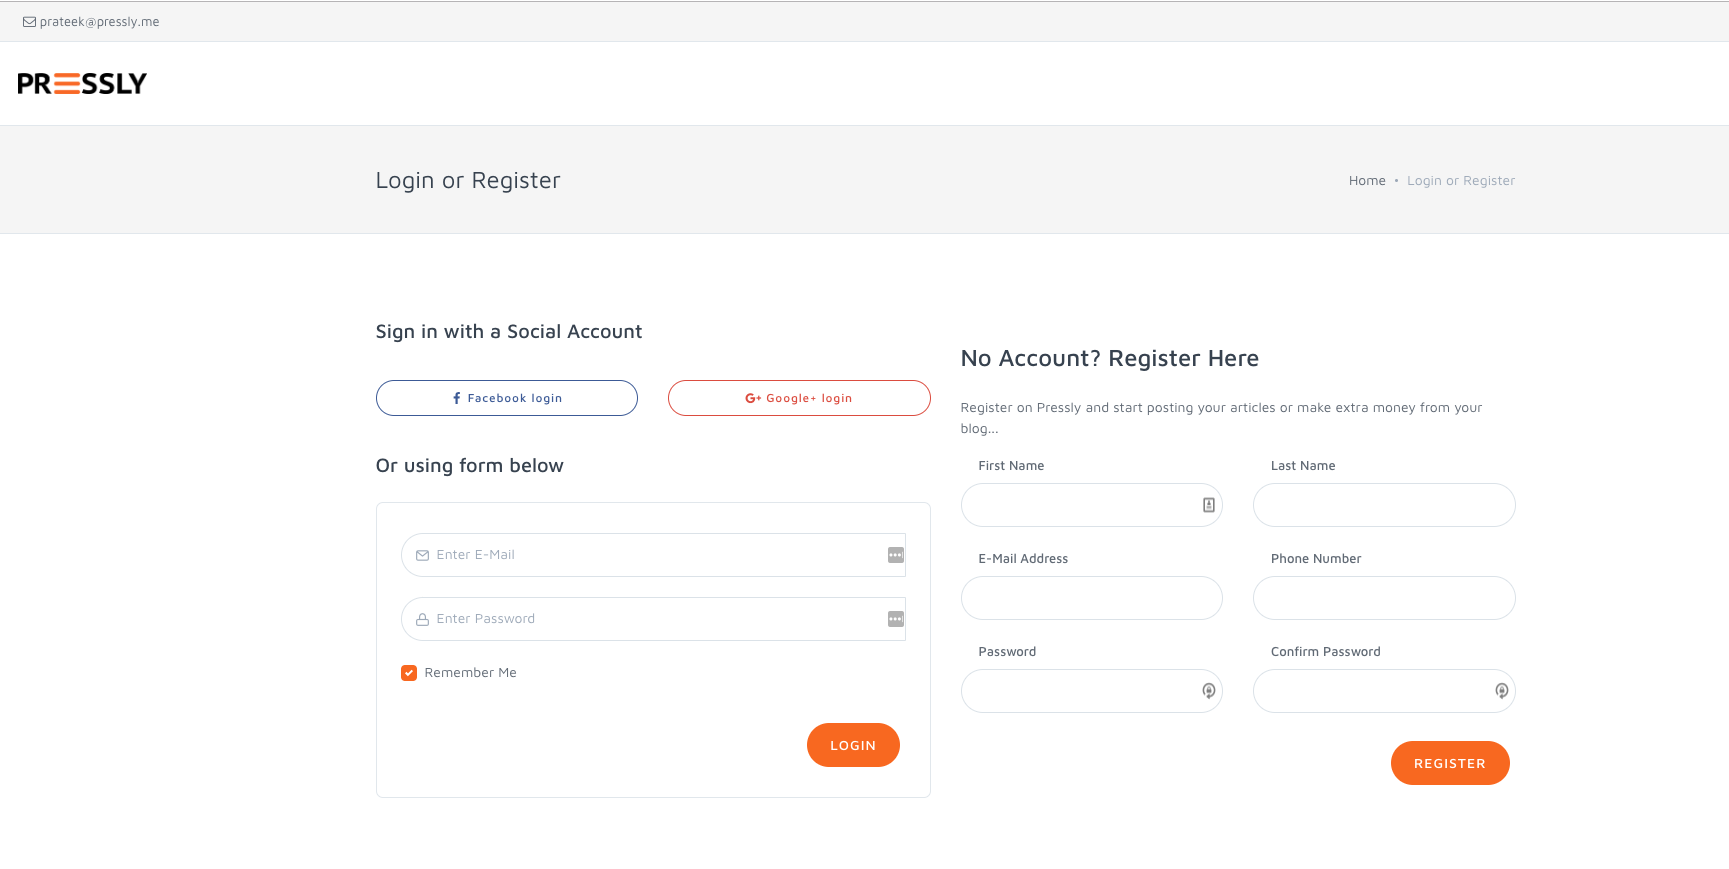Uncheck the Remember Me checkbox
Screen dimensions: 1729x869
click(409, 673)
